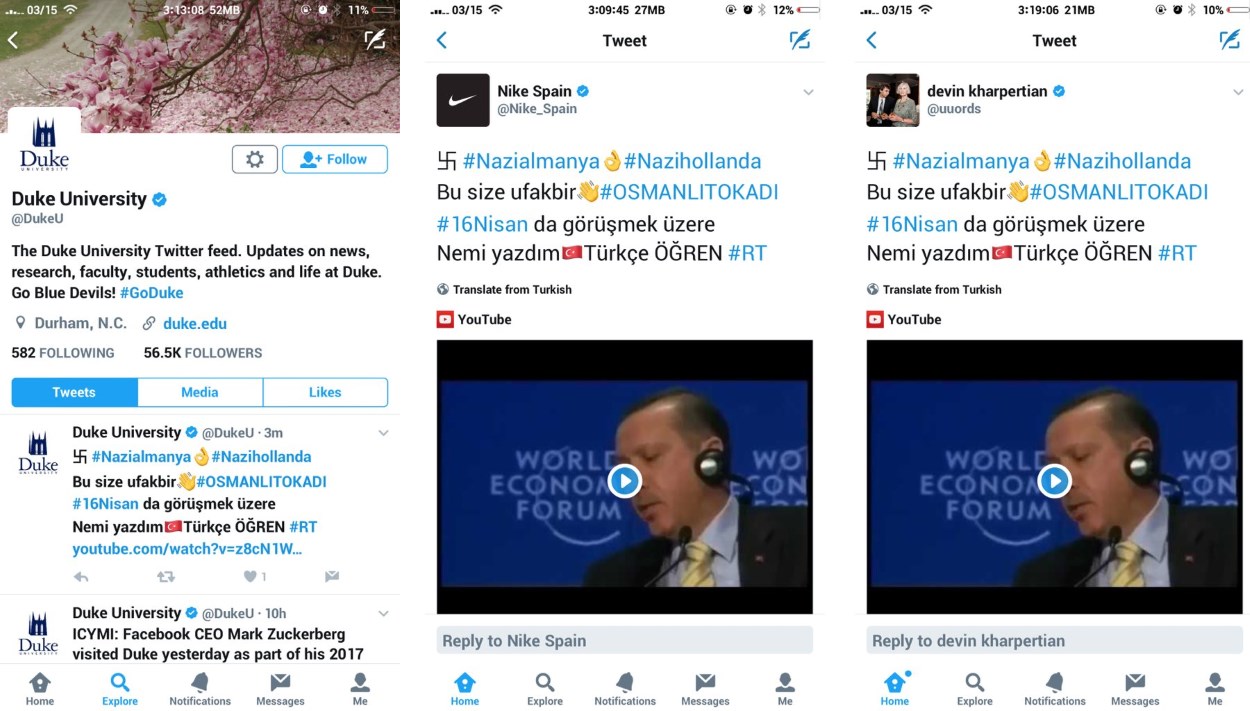
Task: Tap Home in the devin kharpertian screen's bottom bar
Action: coord(895,689)
